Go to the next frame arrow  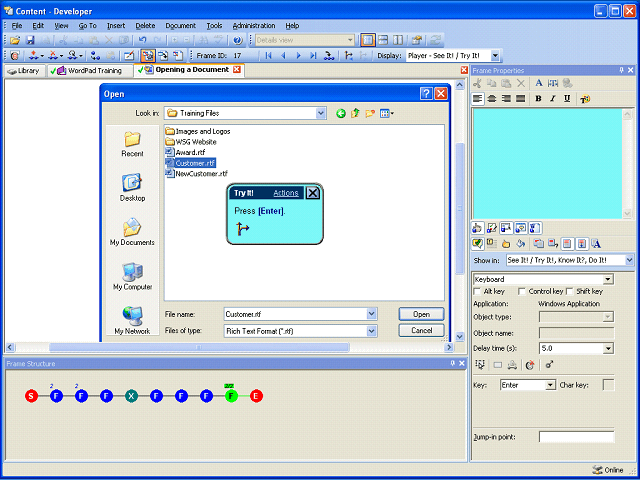(x=298, y=56)
